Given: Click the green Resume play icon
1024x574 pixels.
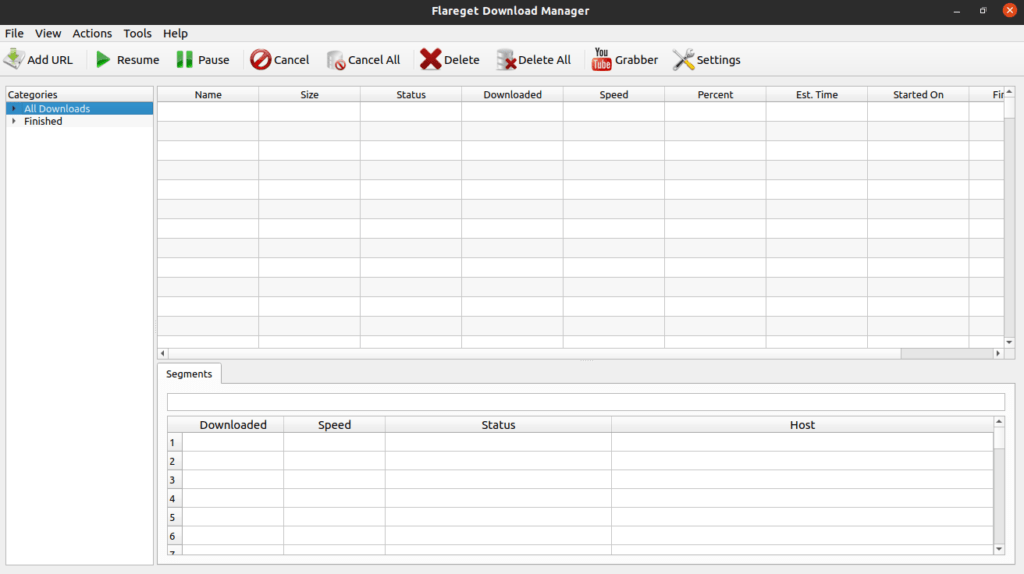Looking at the screenshot, I should (x=103, y=59).
